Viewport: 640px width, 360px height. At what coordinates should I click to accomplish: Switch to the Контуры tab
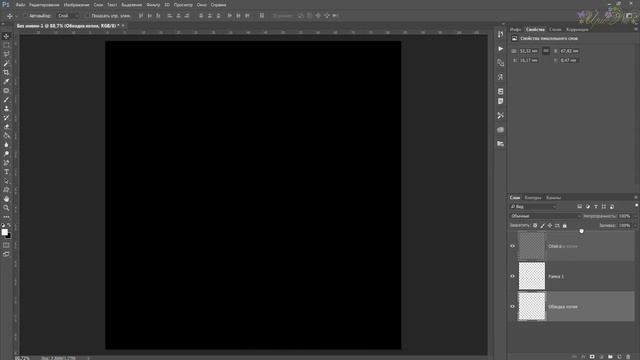pyautogui.click(x=533, y=198)
